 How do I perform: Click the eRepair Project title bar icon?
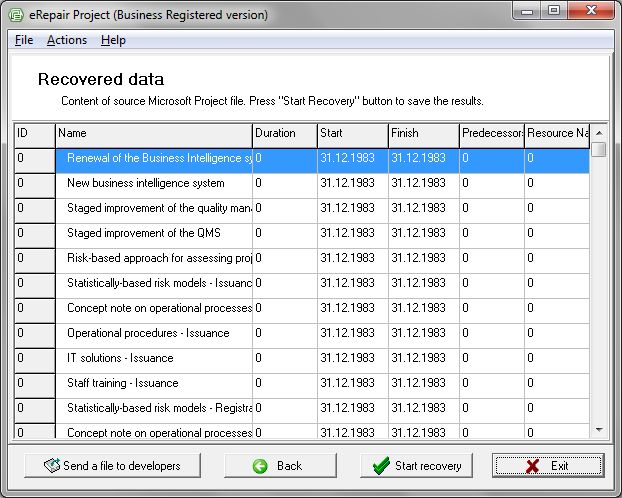(16, 15)
